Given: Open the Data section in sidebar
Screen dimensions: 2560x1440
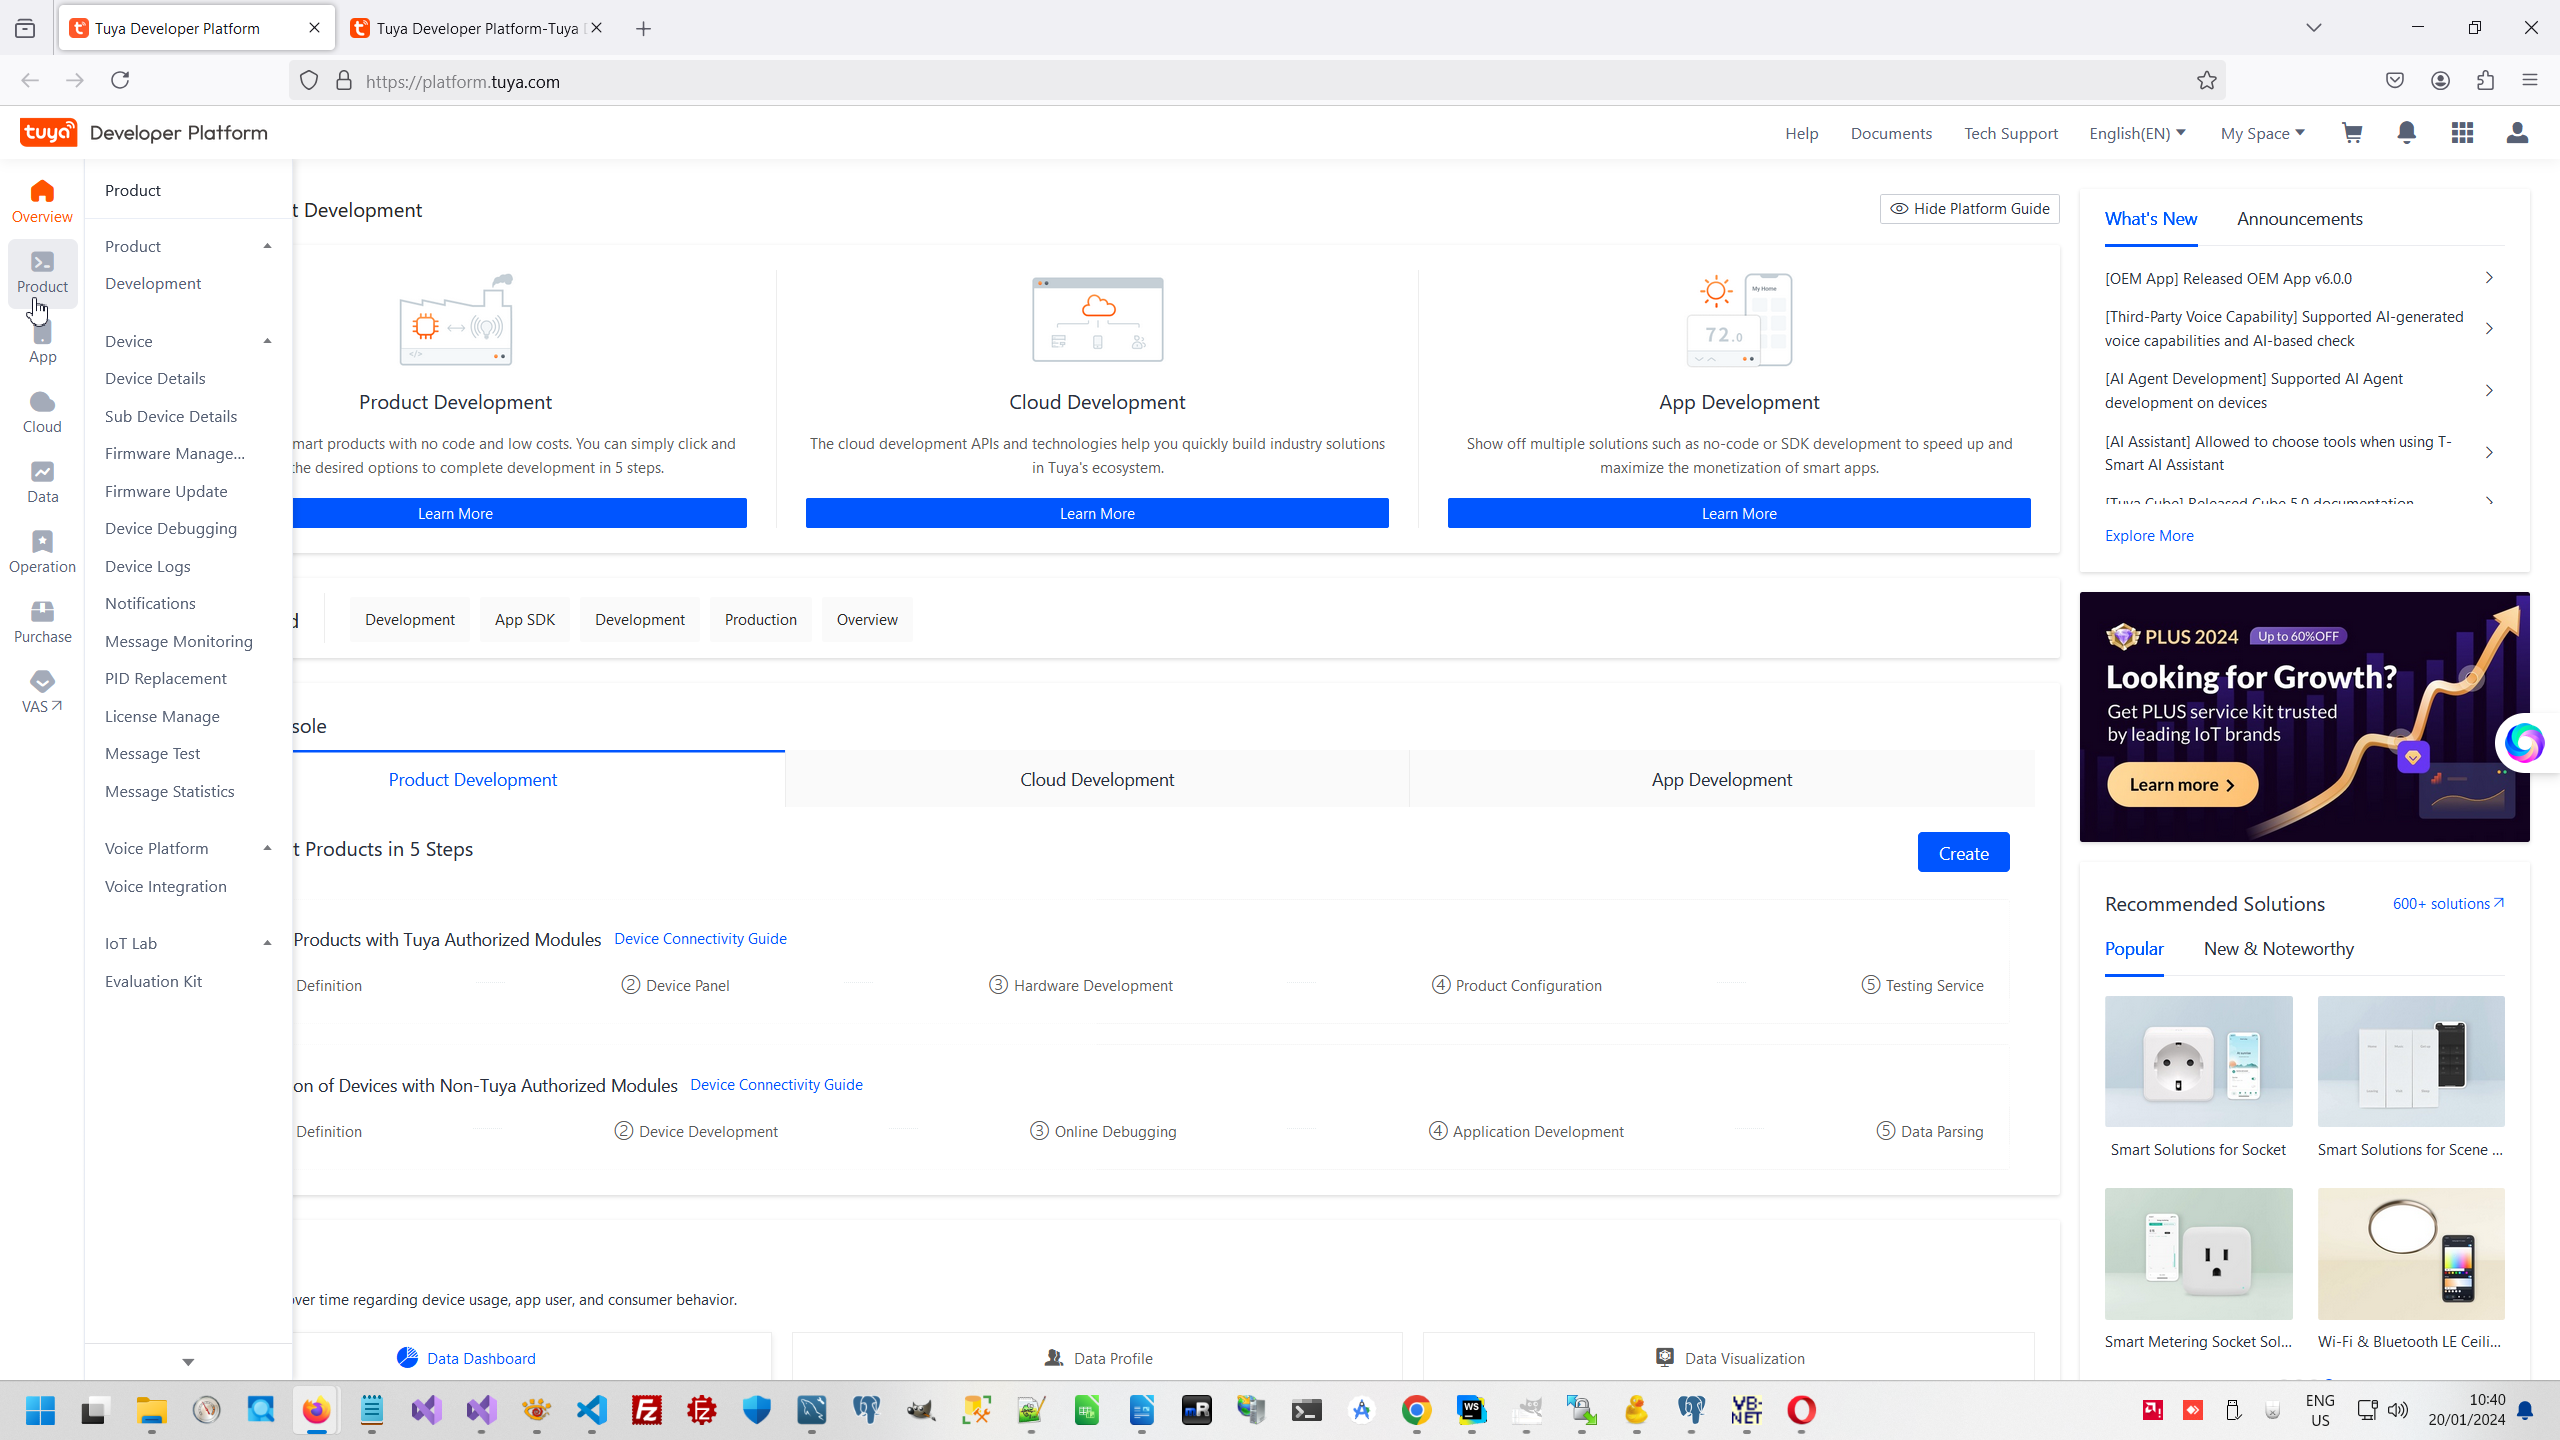Looking at the screenshot, I should coord(42,482).
